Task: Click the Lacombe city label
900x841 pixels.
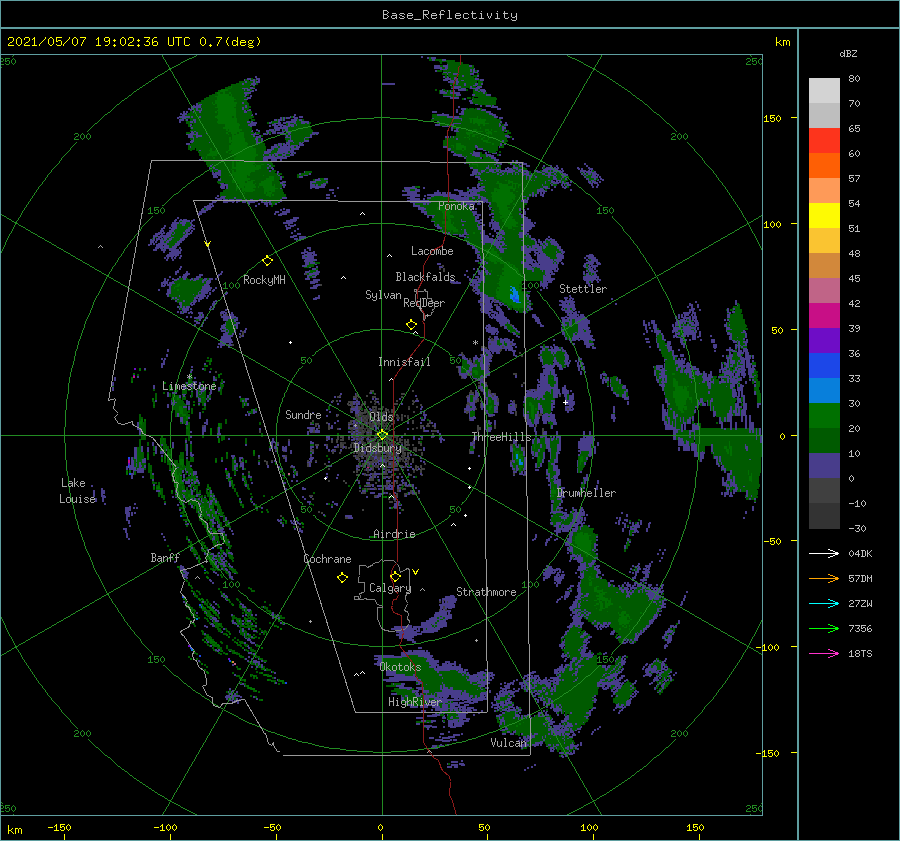Action: pos(432,251)
